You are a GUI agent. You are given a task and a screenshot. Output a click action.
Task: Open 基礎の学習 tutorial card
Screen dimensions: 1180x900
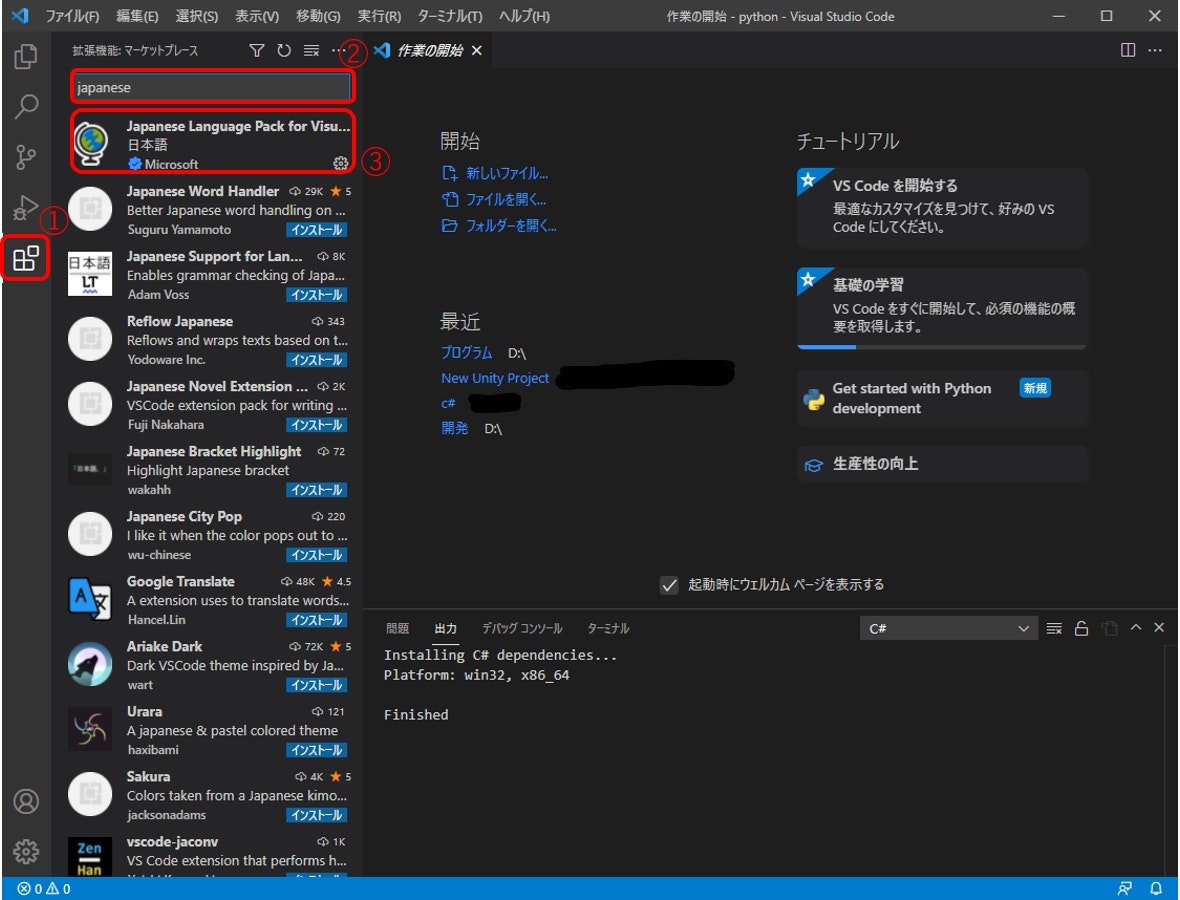943,309
